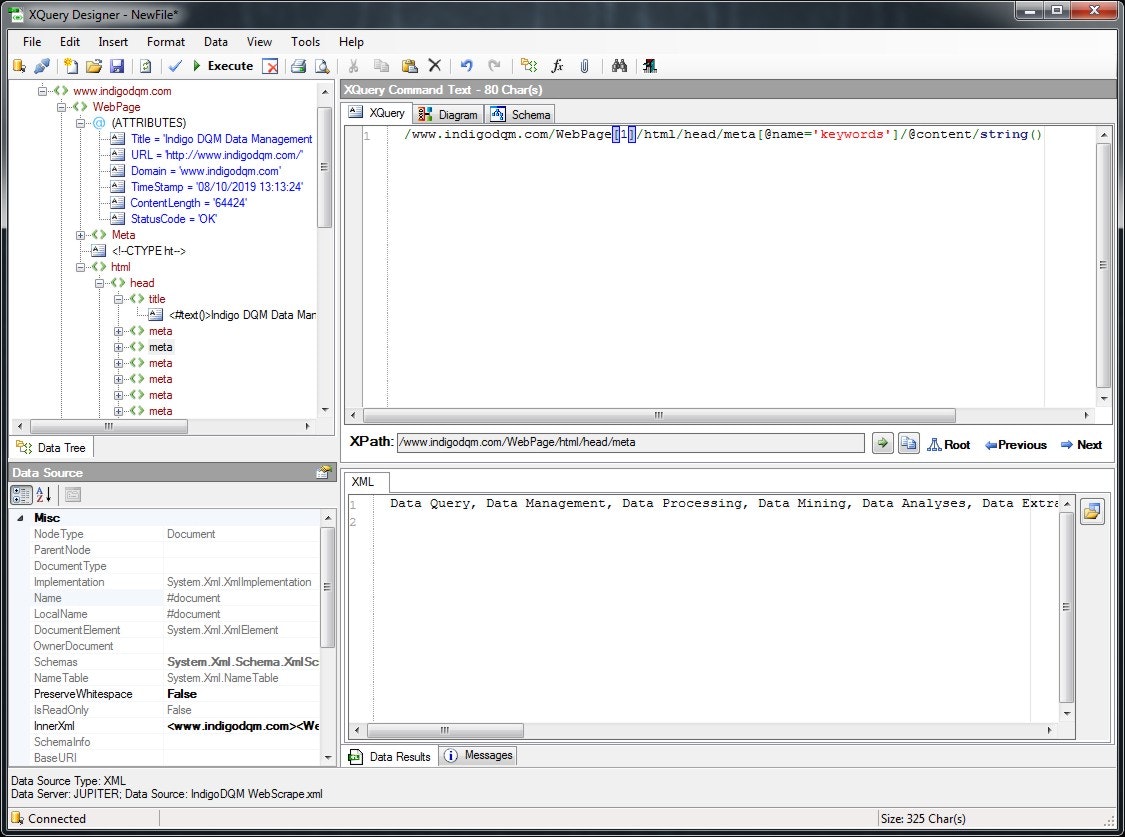Switch to alphabetical sorting in Data Source panel

tap(42, 494)
